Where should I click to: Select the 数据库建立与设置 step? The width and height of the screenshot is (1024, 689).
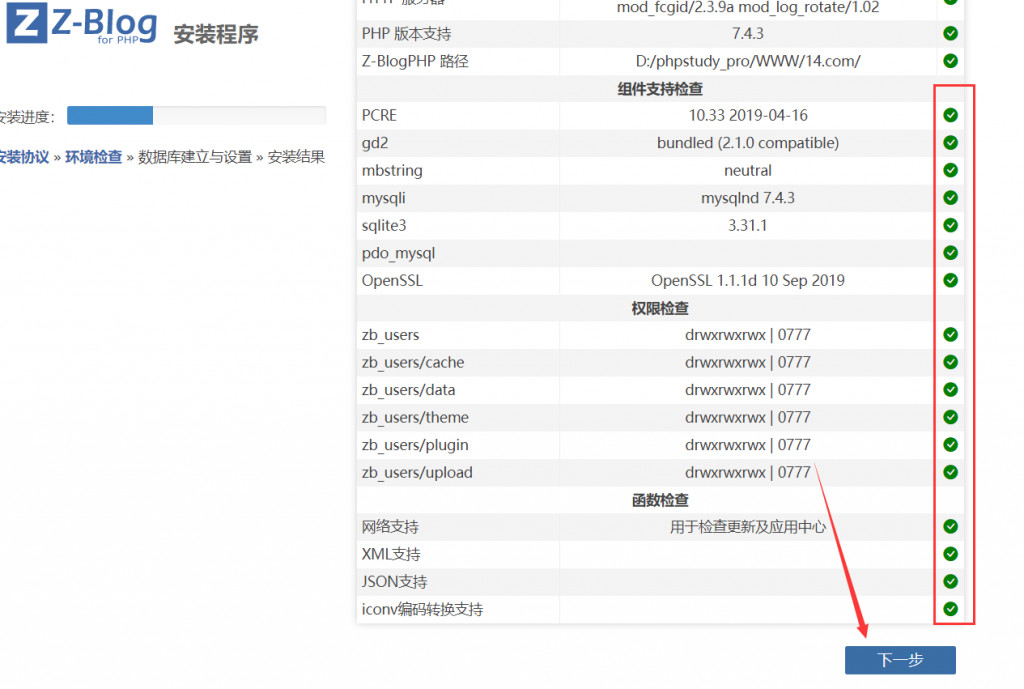click(x=195, y=157)
